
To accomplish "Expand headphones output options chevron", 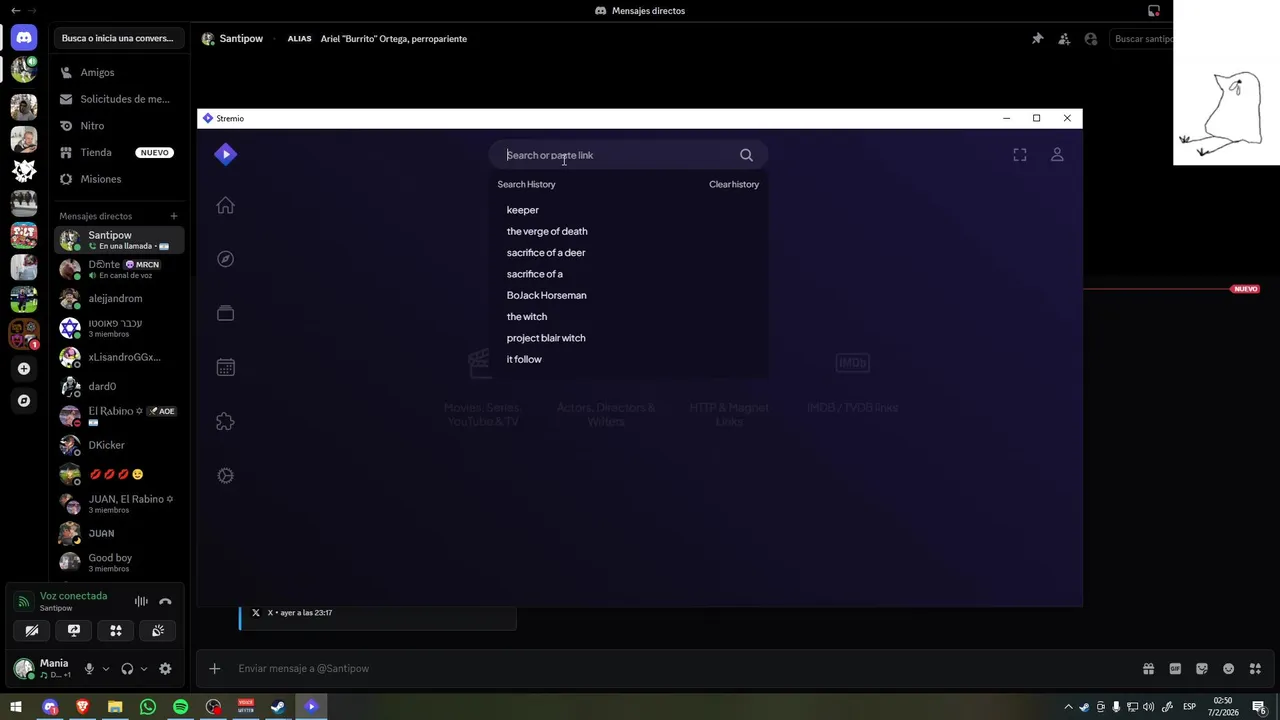I will point(144,669).
